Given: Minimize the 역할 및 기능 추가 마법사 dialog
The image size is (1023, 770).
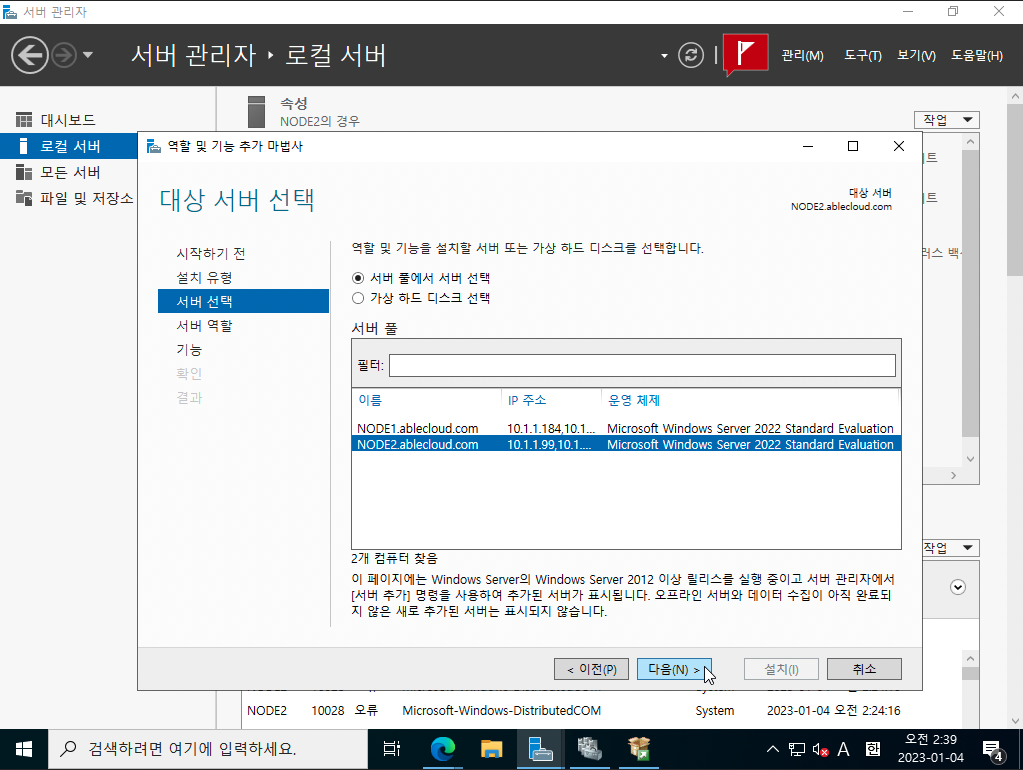Looking at the screenshot, I should [808, 146].
